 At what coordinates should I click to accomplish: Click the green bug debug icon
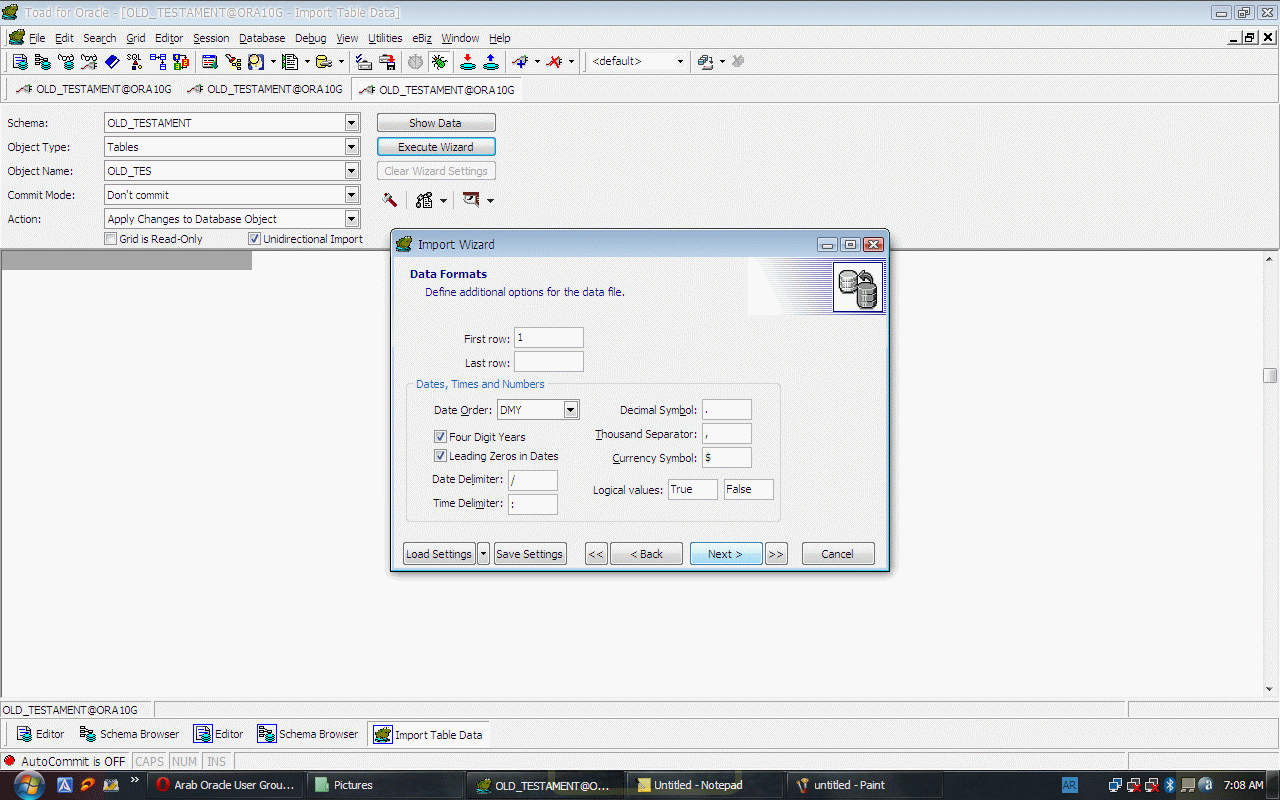pyautogui.click(x=439, y=62)
